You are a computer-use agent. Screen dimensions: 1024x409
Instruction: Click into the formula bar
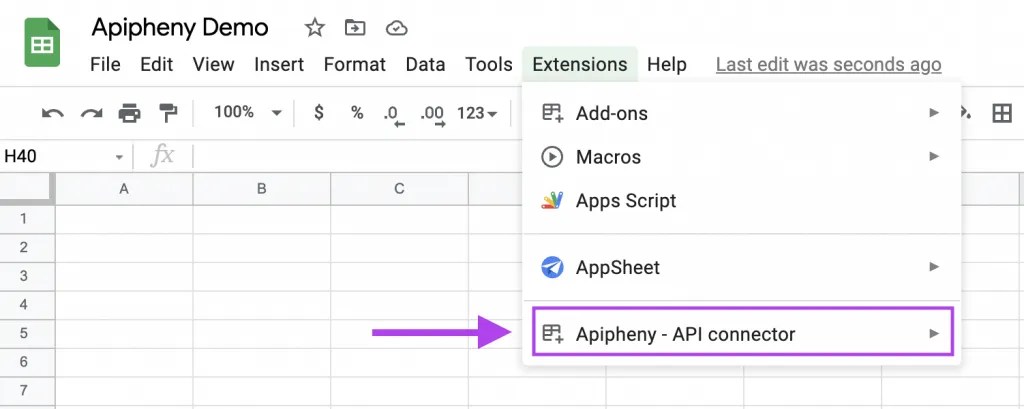(356, 157)
